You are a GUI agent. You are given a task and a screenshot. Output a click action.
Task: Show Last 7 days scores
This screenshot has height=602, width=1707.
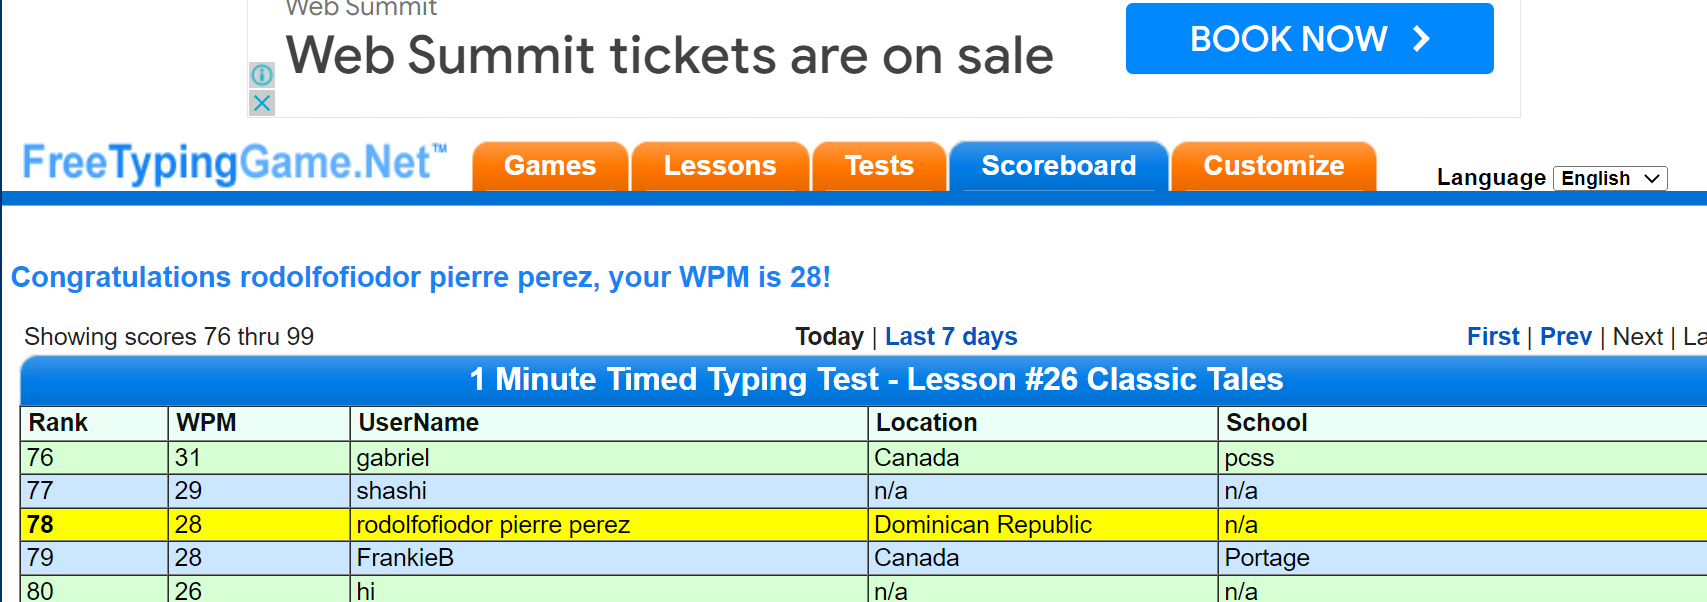click(951, 337)
